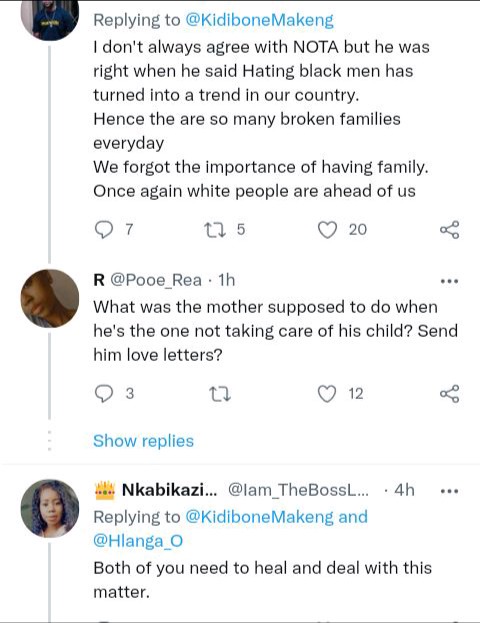Open @Hlanga_O mention link

tap(138, 541)
